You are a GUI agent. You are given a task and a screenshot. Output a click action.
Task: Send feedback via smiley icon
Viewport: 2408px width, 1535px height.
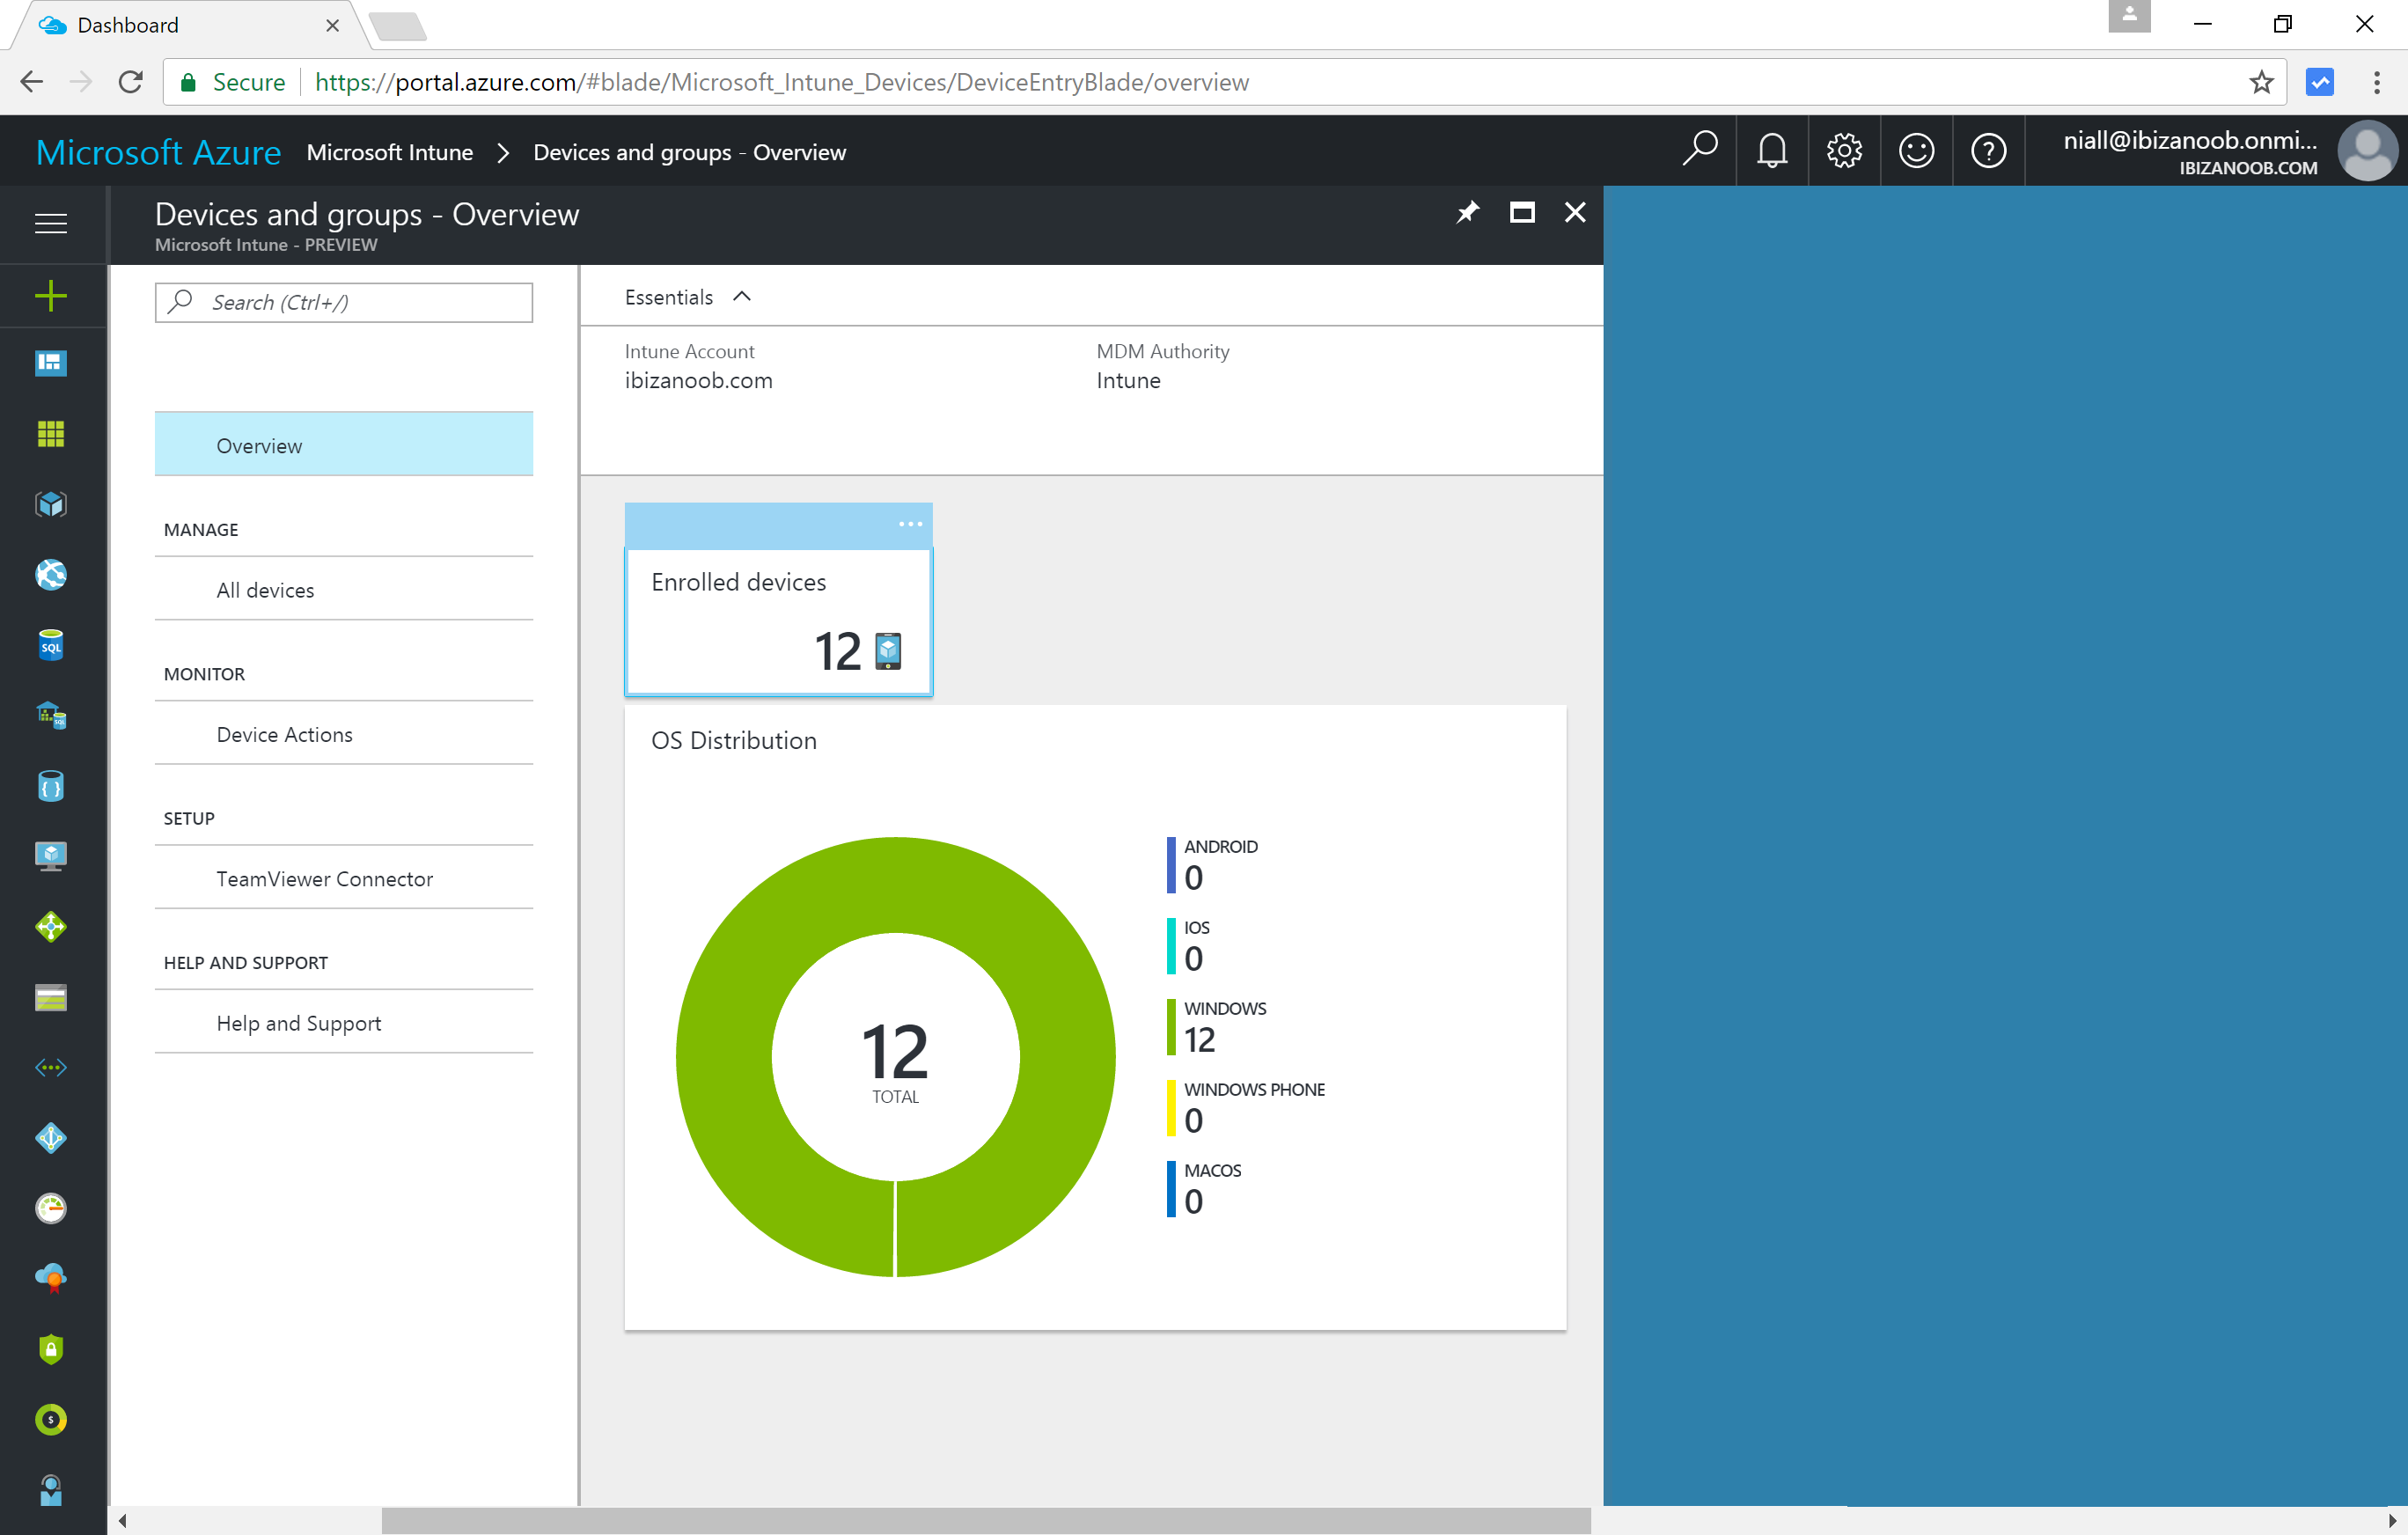pos(1916,150)
